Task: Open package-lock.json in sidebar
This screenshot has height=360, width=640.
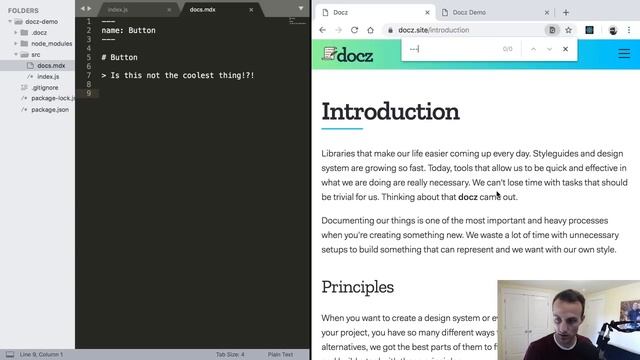Action: [53, 98]
